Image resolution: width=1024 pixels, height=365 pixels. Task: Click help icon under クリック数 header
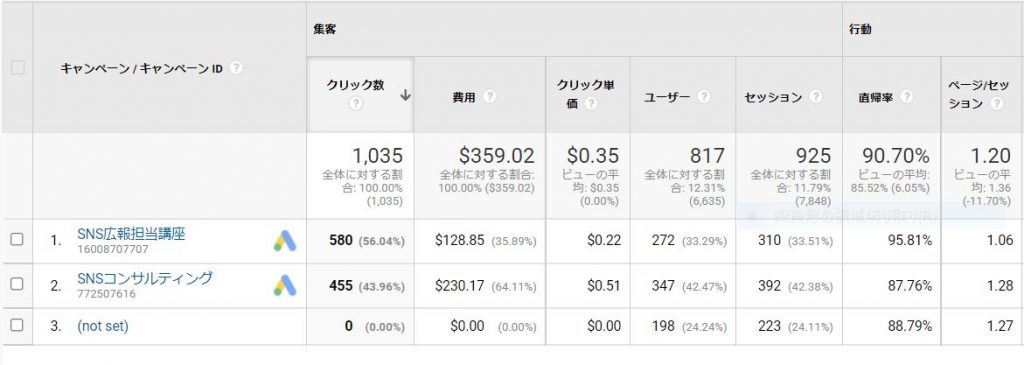[x=355, y=103]
